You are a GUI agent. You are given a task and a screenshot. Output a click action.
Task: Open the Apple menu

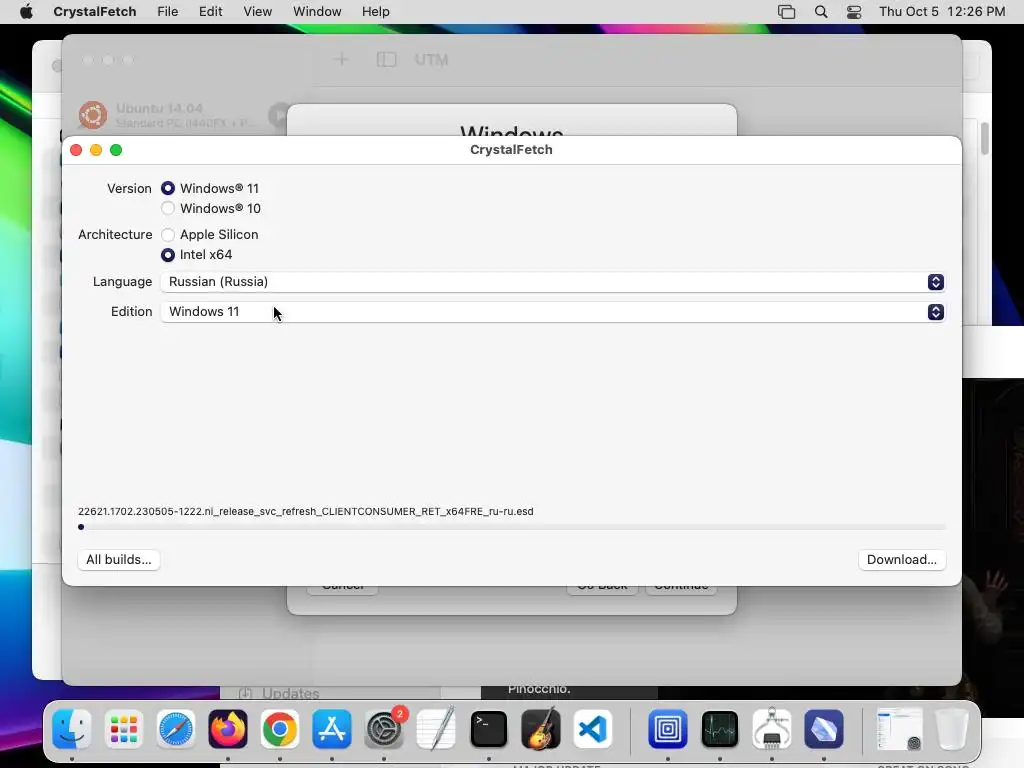click(26, 12)
